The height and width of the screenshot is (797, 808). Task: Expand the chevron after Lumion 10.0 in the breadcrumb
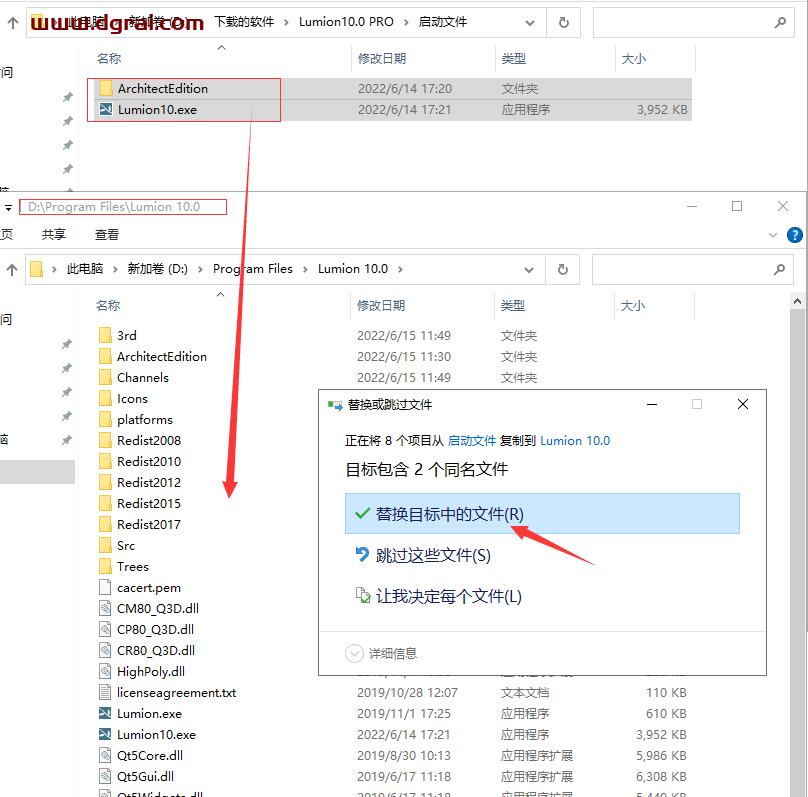pos(400,269)
